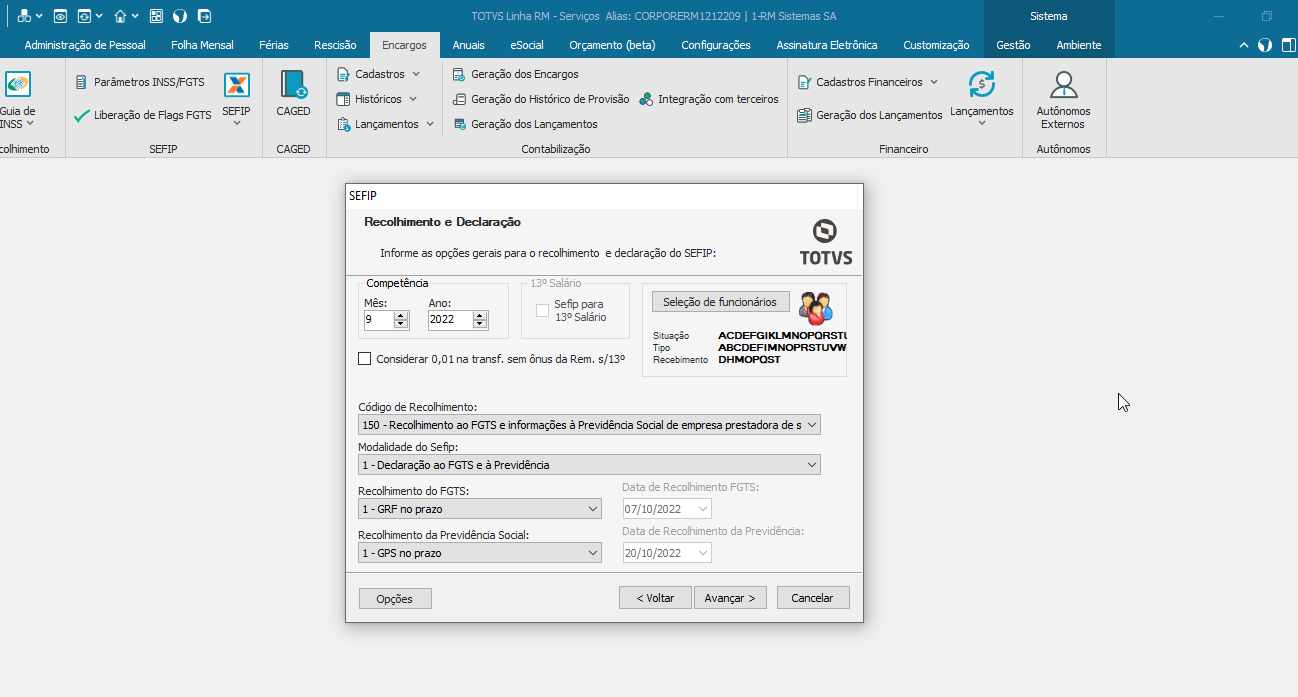Image resolution: width=1298 pixels, height=697 pixels.
Task: Click the eye icon in quick access toolbar
Action: pyautogui.click(x=61, y=16)
